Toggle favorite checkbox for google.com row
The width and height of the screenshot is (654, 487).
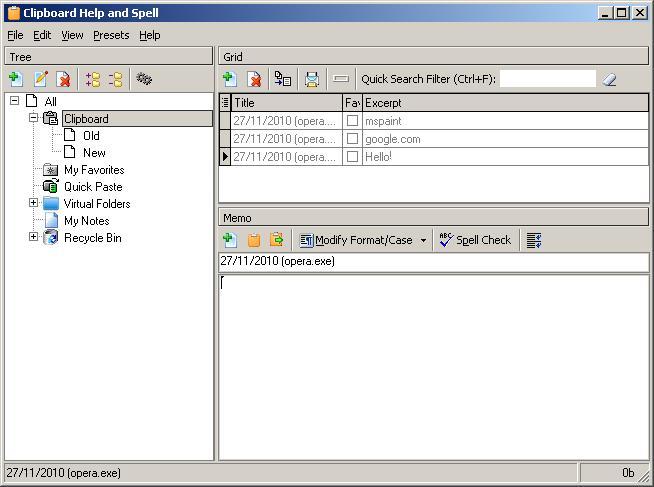click(x=352, y=139)
